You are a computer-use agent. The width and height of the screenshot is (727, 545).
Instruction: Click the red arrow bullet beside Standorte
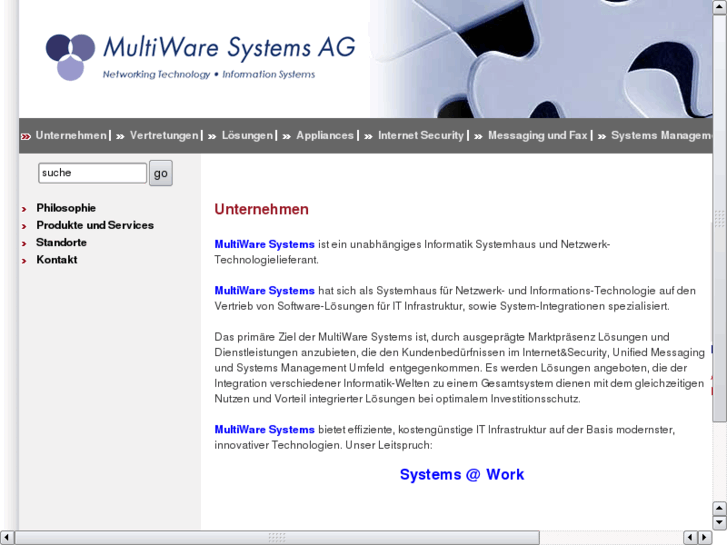tap(24, 244)
